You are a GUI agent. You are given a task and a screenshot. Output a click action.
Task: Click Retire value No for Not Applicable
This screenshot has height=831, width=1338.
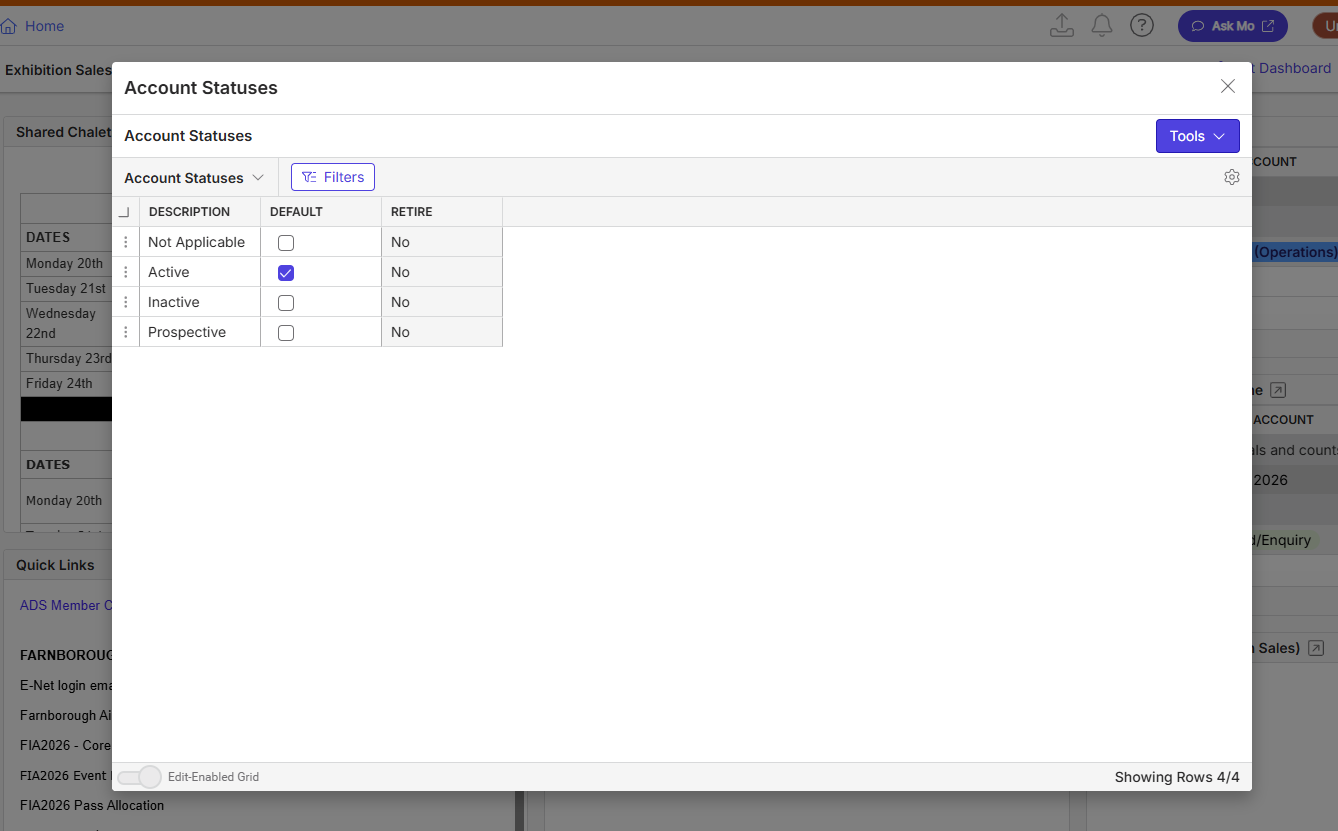442,242
